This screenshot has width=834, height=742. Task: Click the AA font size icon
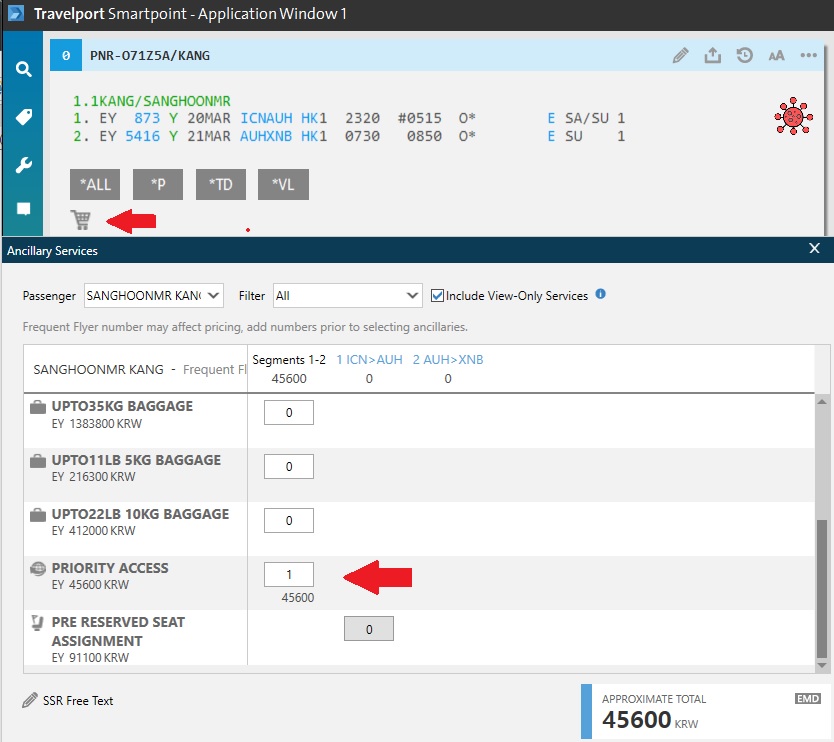[x=777, y=55]
